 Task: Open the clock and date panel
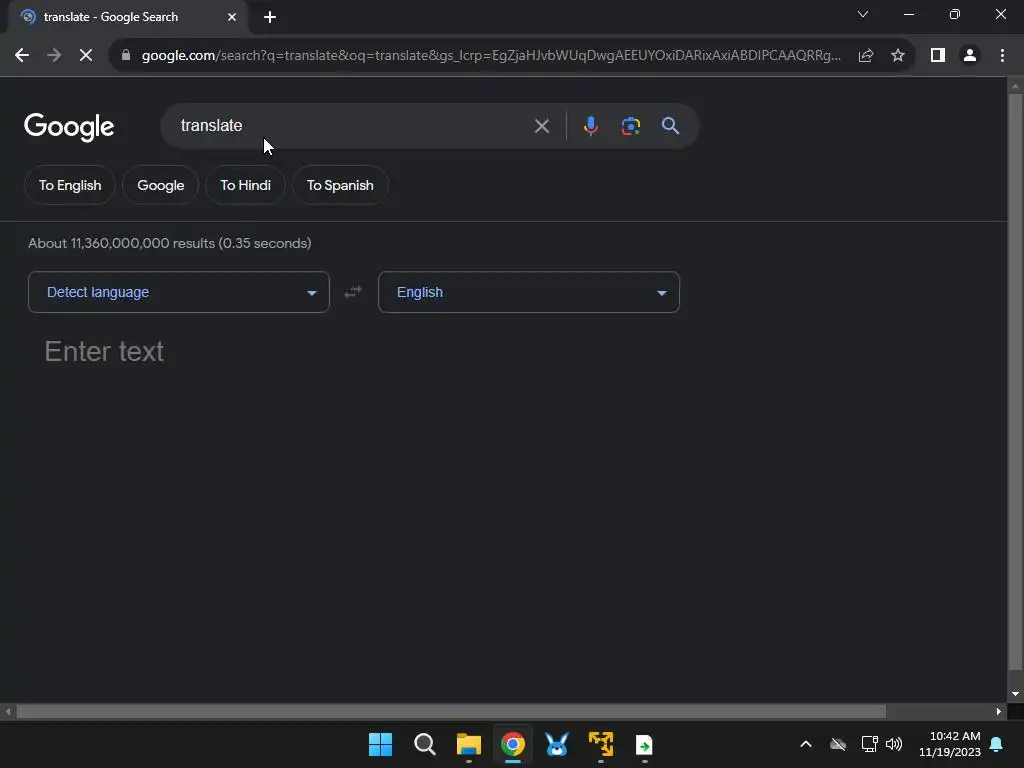coord(950,744)
